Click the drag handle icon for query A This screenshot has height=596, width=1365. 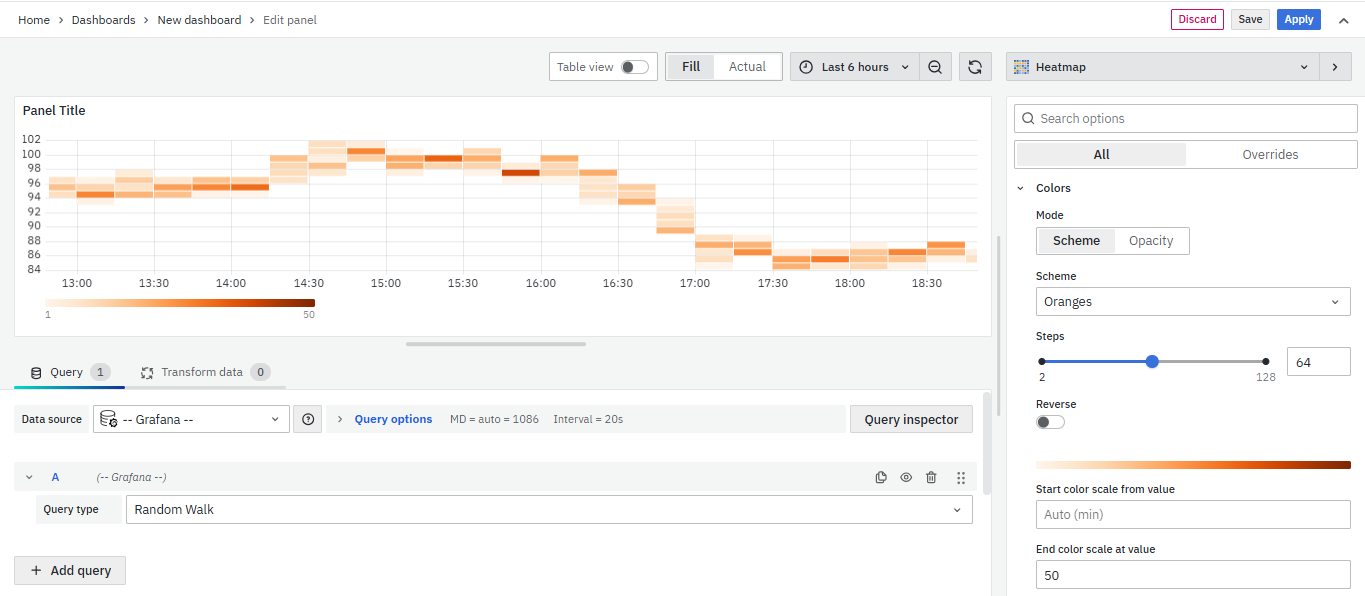(x=961, y=478)
